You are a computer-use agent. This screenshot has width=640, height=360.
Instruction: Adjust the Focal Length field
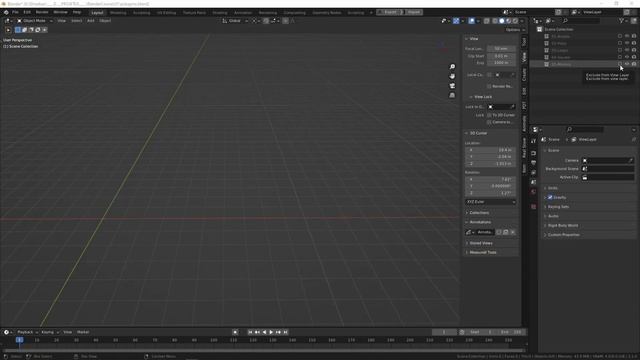pos(501,49)
